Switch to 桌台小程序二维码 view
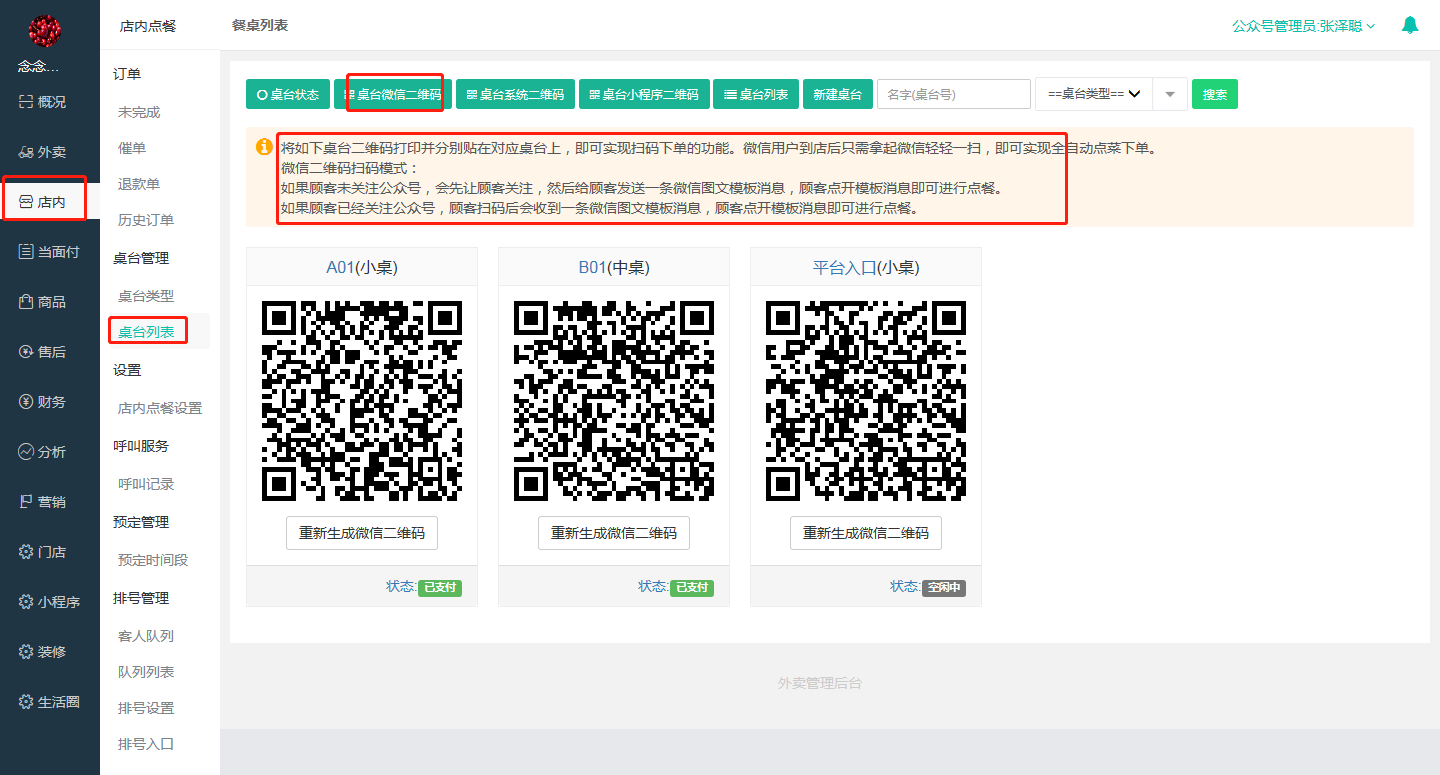The image size is (1440, 775). (x=644, y=94)
